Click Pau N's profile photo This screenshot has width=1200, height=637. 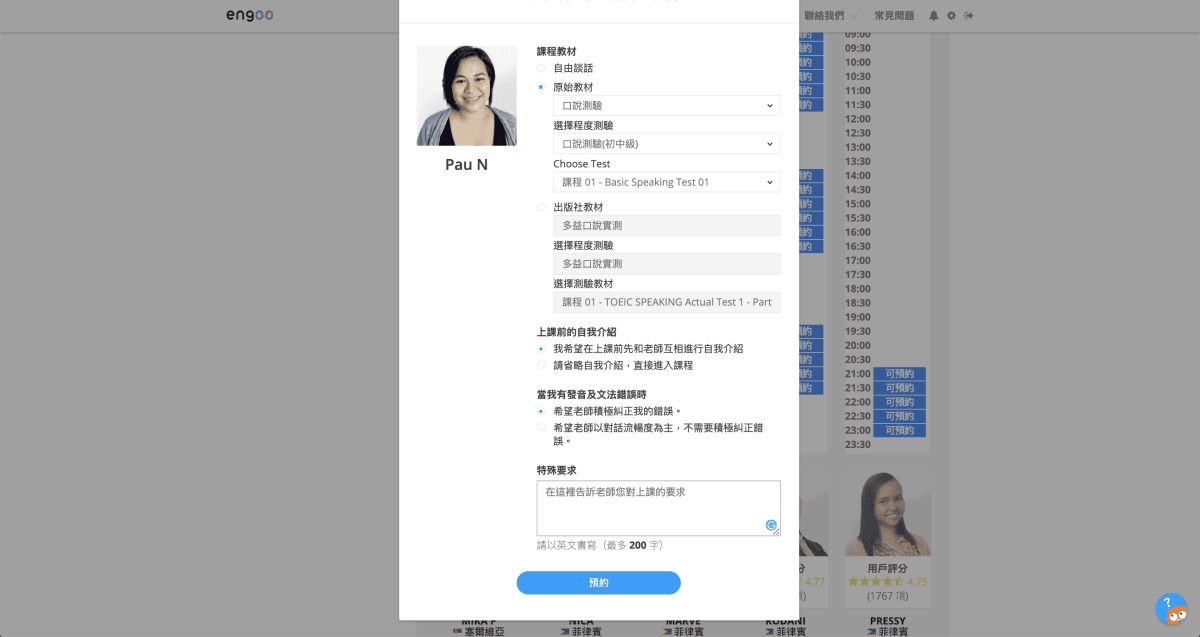[467, 96]
